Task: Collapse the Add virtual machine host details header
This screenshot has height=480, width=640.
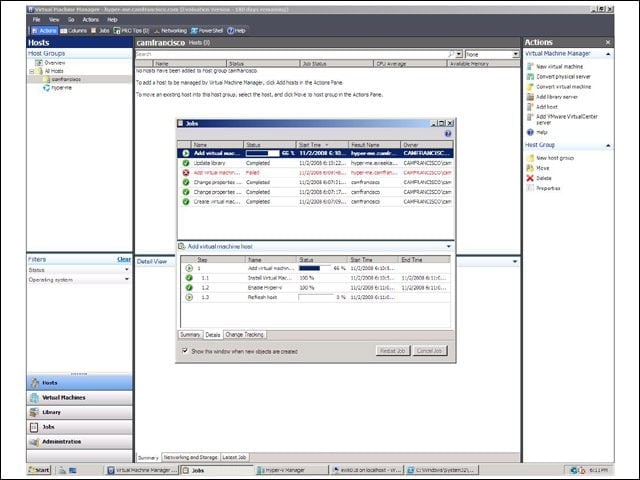Action: coord(449,247)
